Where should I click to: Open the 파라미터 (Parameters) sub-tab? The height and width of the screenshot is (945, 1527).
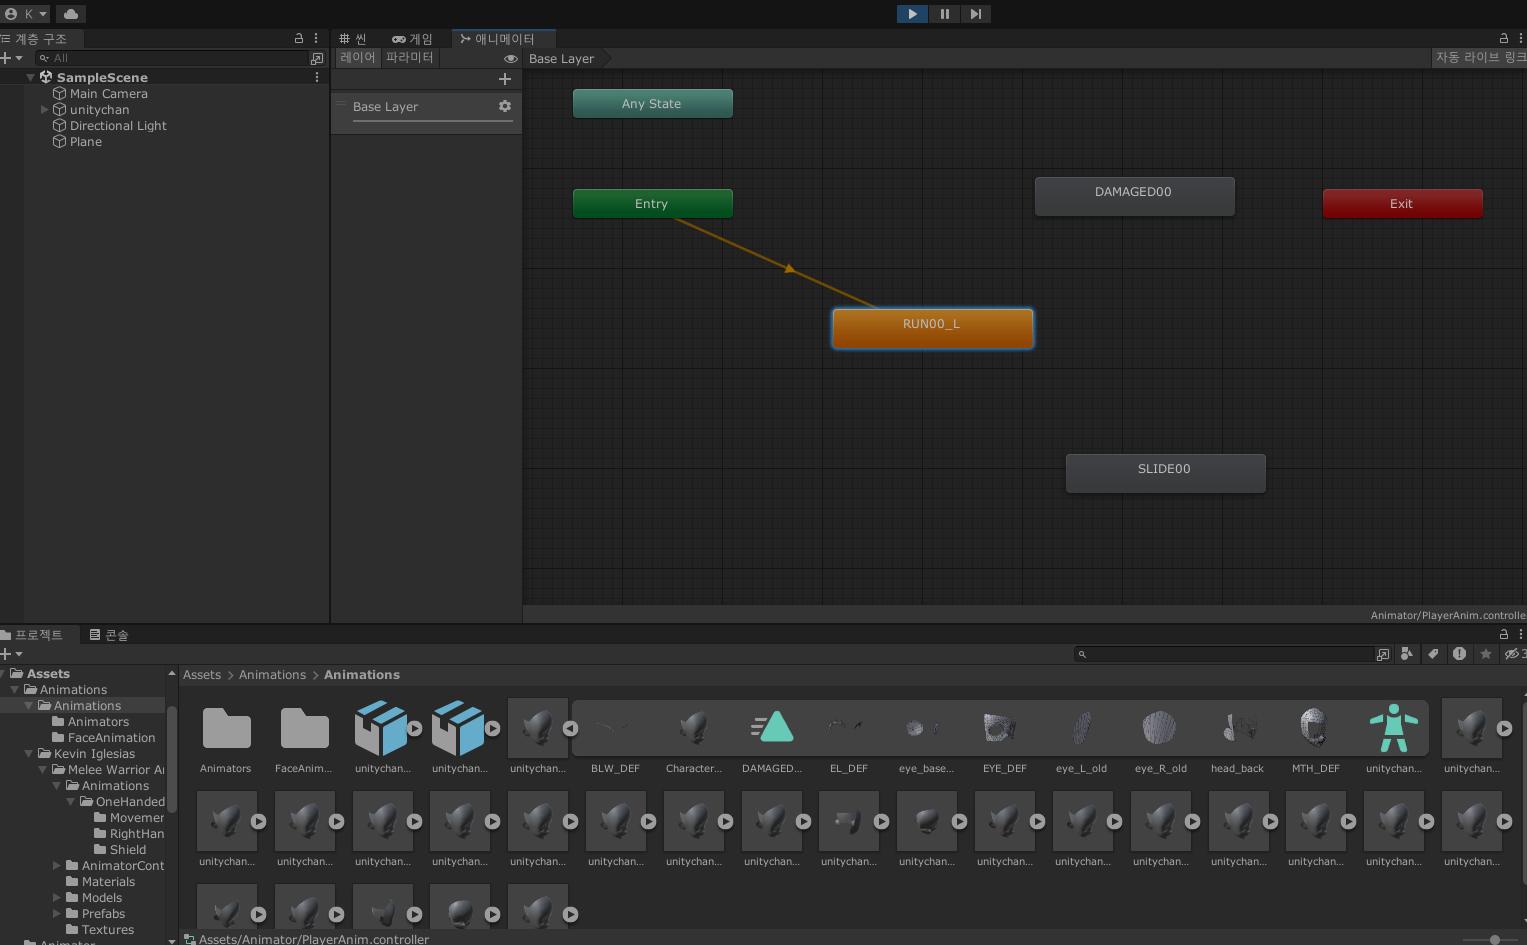tap(410, 58)
